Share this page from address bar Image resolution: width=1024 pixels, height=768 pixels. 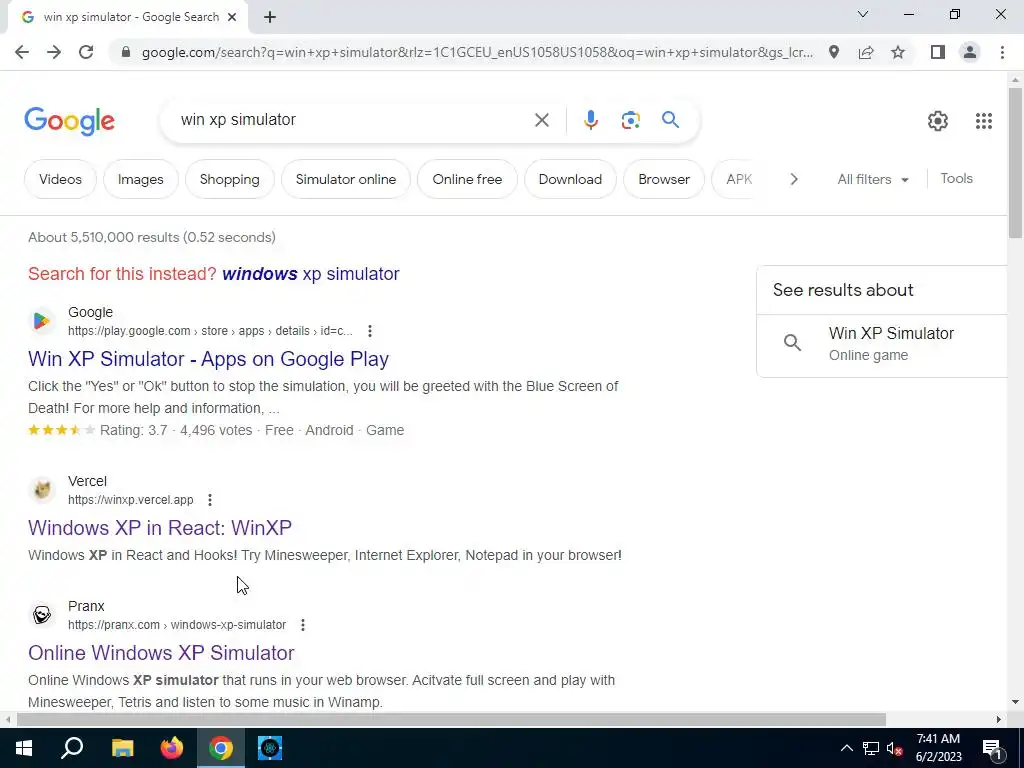pyautogui.click(x=866, y=52)
